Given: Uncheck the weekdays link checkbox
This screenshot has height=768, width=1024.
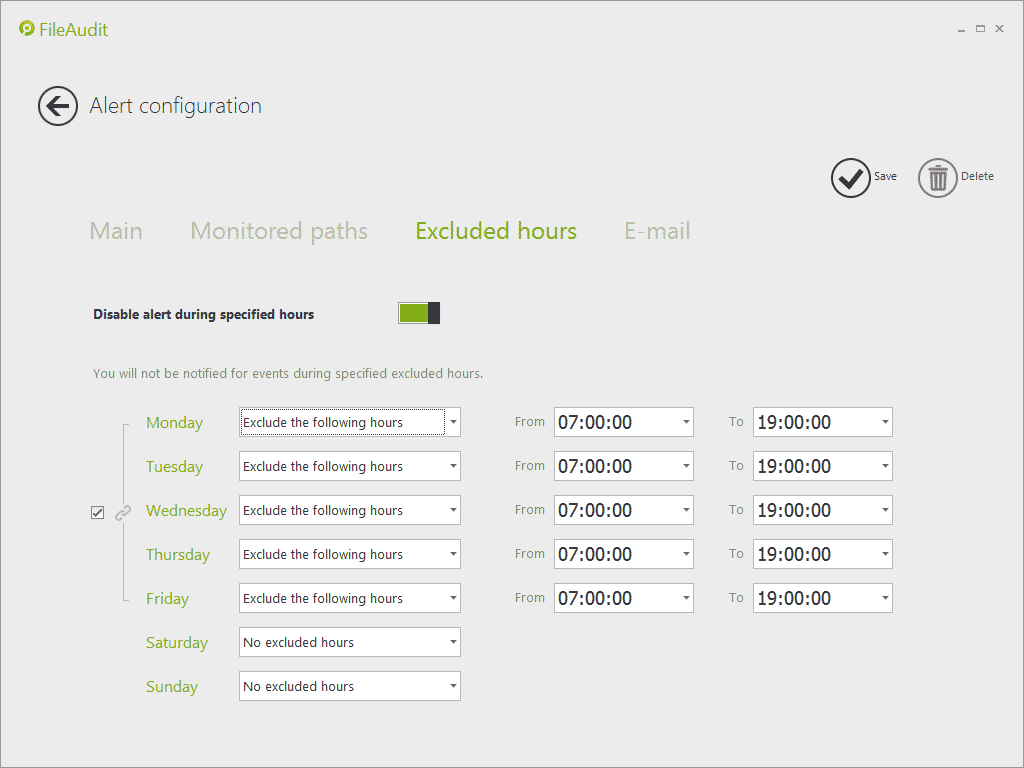Looking at the screenshot, I should point(98,513).
